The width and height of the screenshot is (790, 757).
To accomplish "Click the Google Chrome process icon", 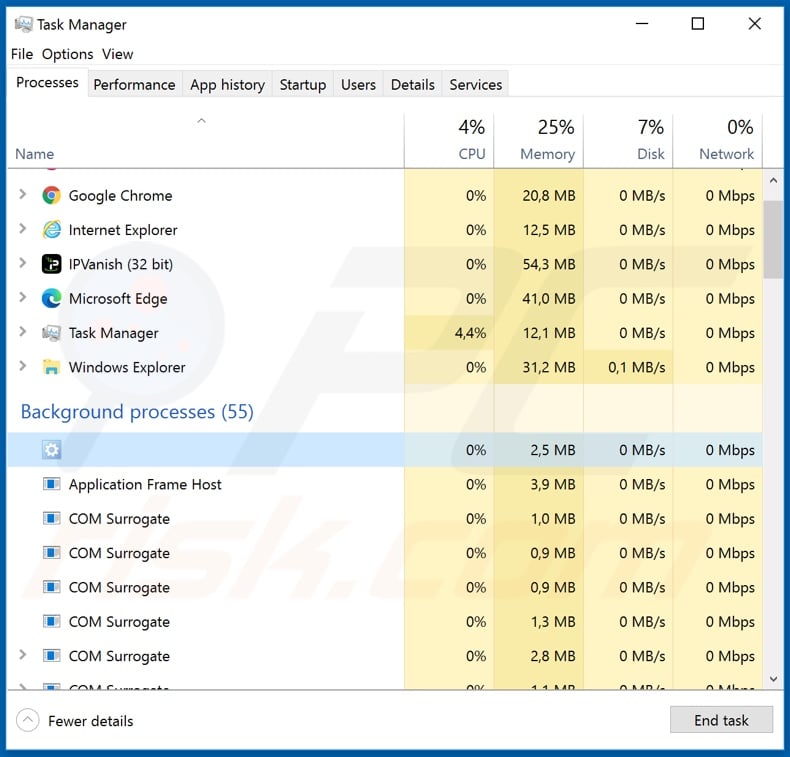I will (51, 195).
